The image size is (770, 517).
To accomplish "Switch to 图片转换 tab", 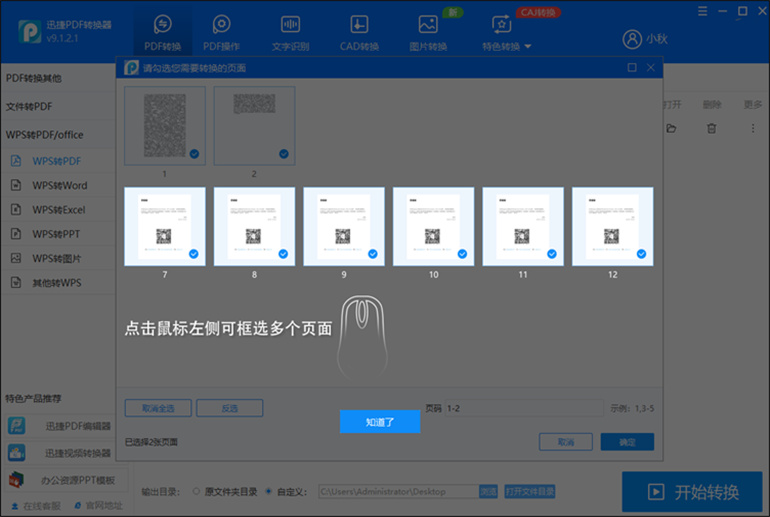I will point(428,33).
